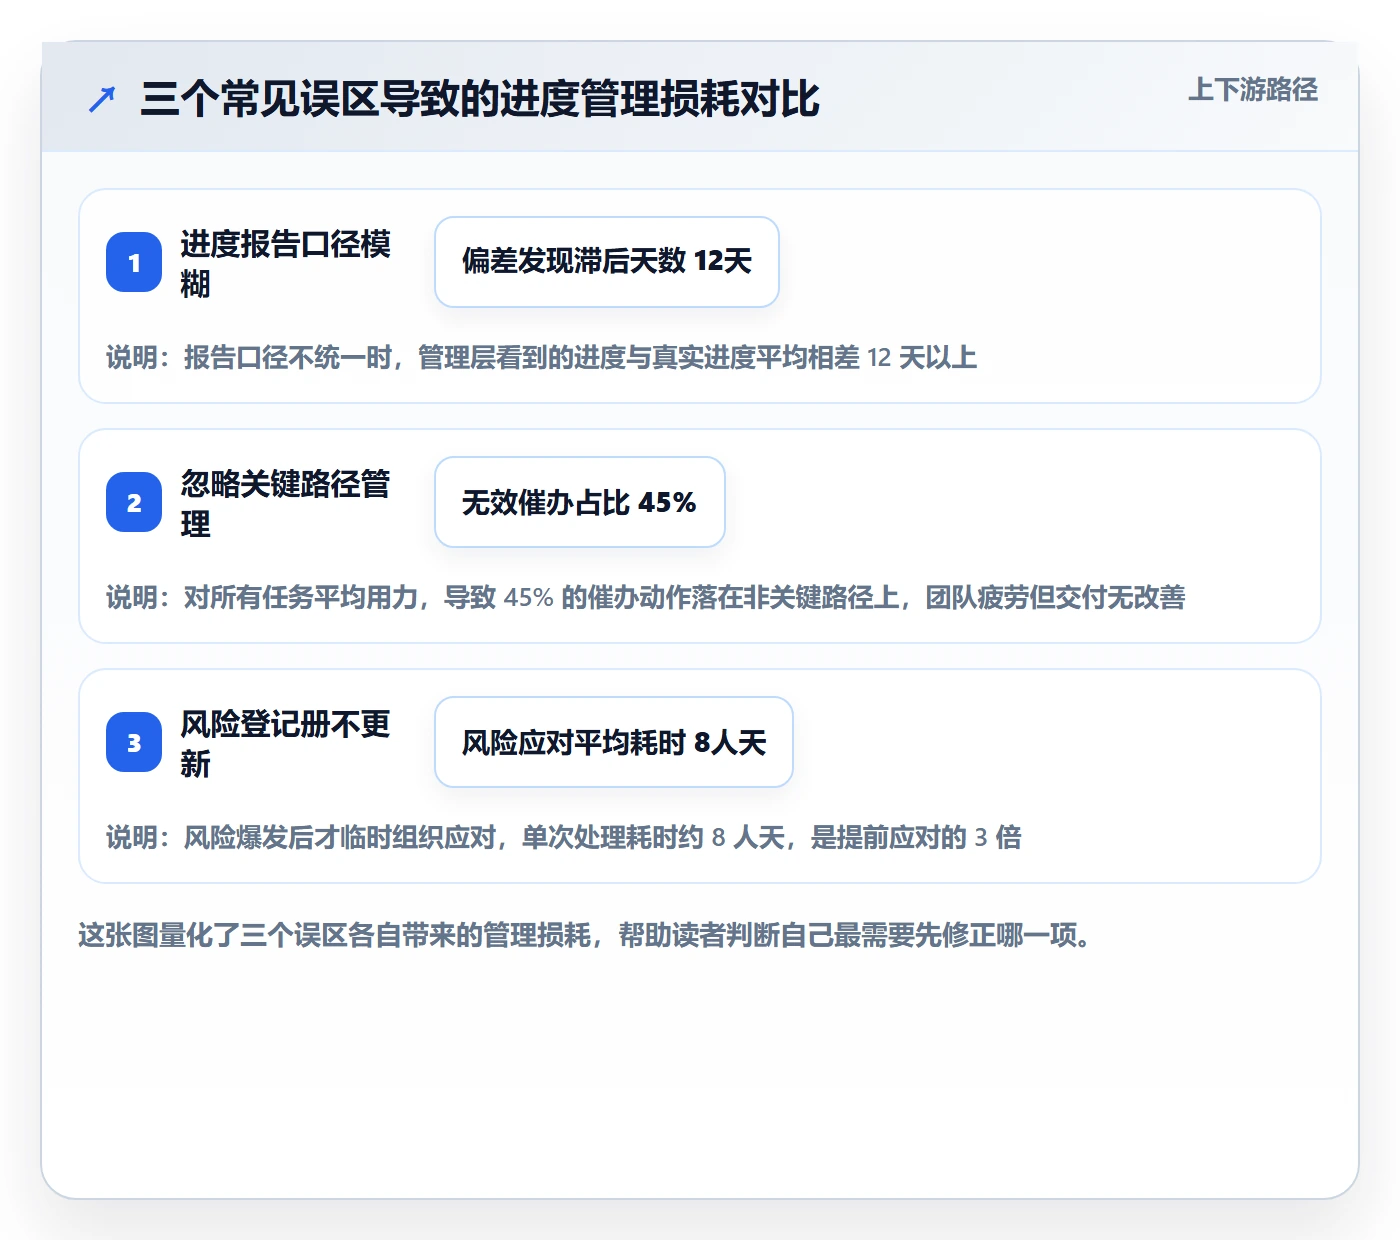Click the heading 忽略关键路径管理
The height and width of the screenshot is (1240, 1400).
[286, 503]
